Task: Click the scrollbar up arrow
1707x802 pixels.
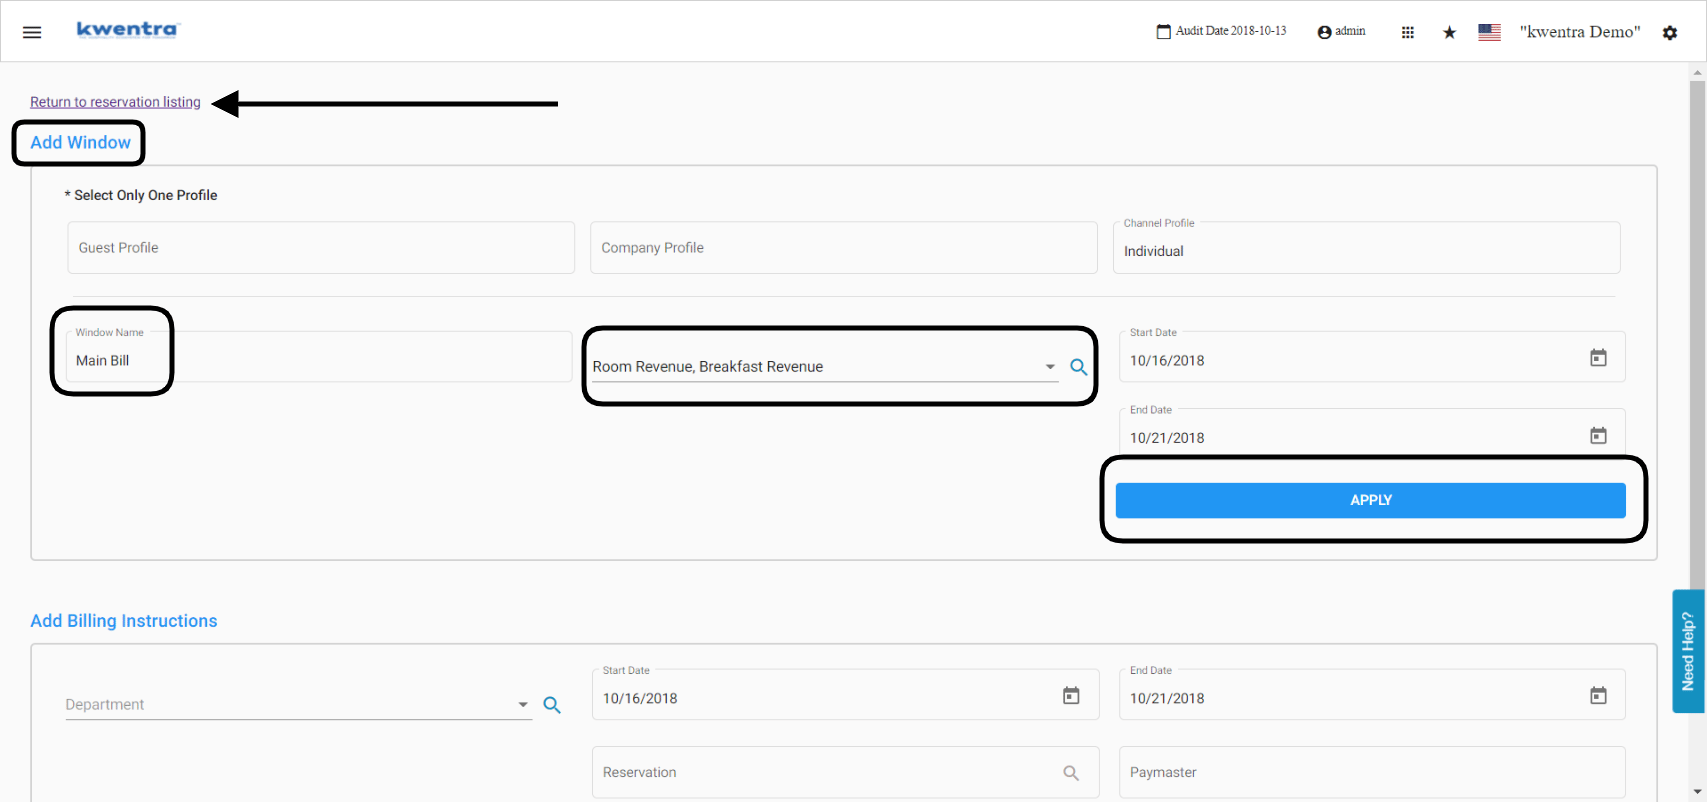Action: click(1697, 72)
